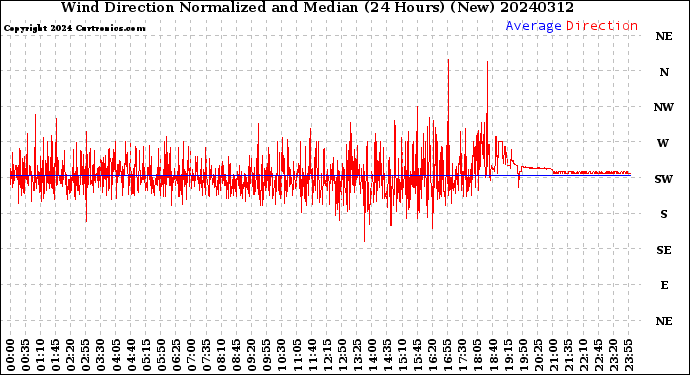Click the 16:55 time axis label
This screenshot has width=690, height=375.
[448, 355]
